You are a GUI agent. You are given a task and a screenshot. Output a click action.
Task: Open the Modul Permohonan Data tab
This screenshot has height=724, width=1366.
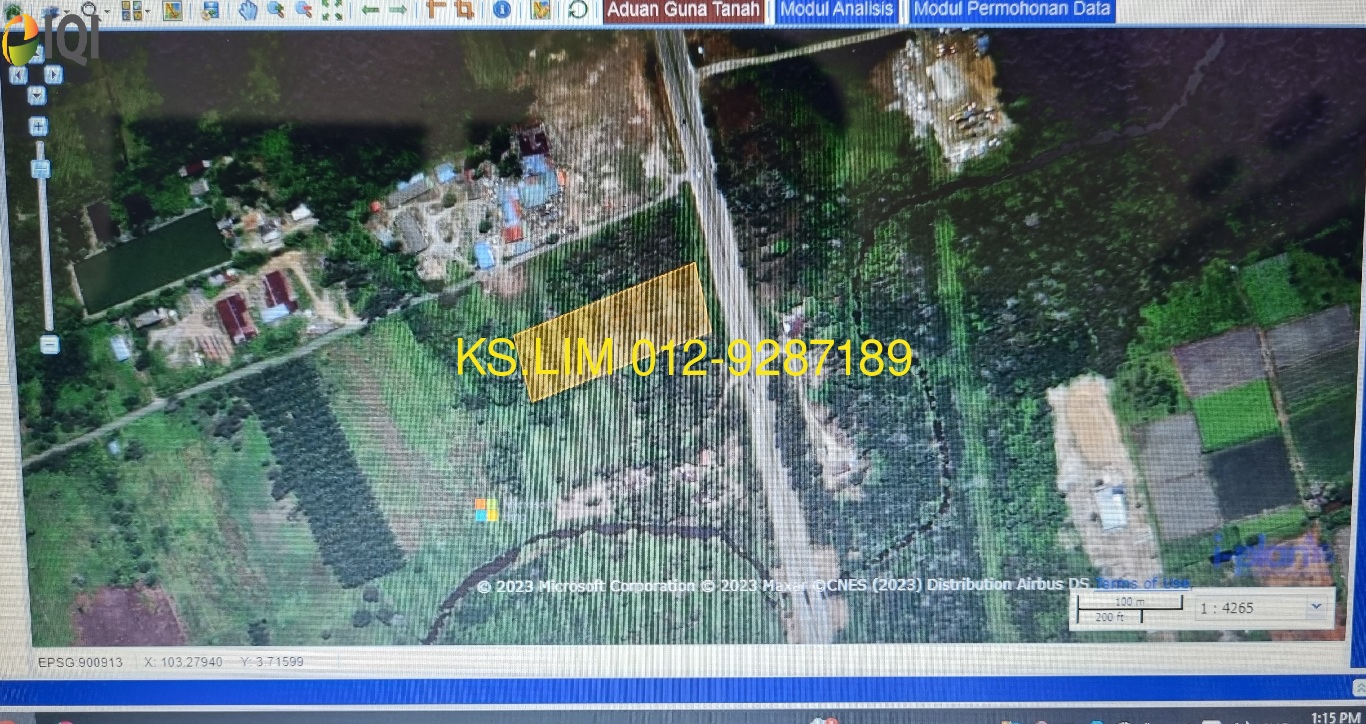(1012, 10)
